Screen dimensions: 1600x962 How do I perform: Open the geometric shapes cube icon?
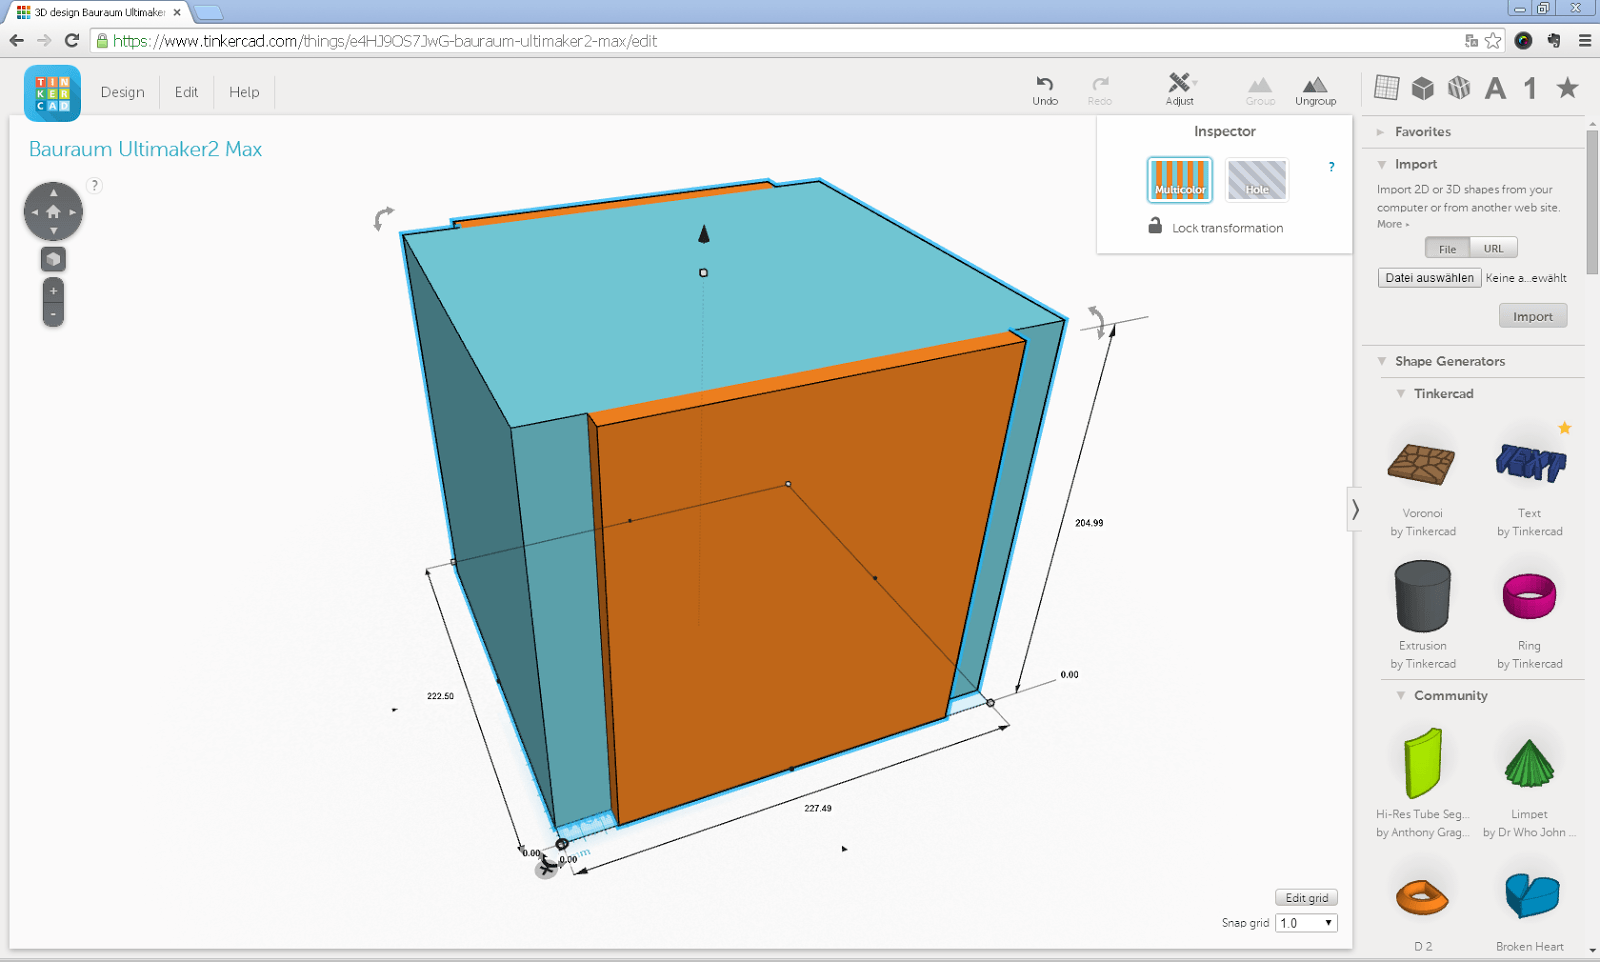point(1422,88)
